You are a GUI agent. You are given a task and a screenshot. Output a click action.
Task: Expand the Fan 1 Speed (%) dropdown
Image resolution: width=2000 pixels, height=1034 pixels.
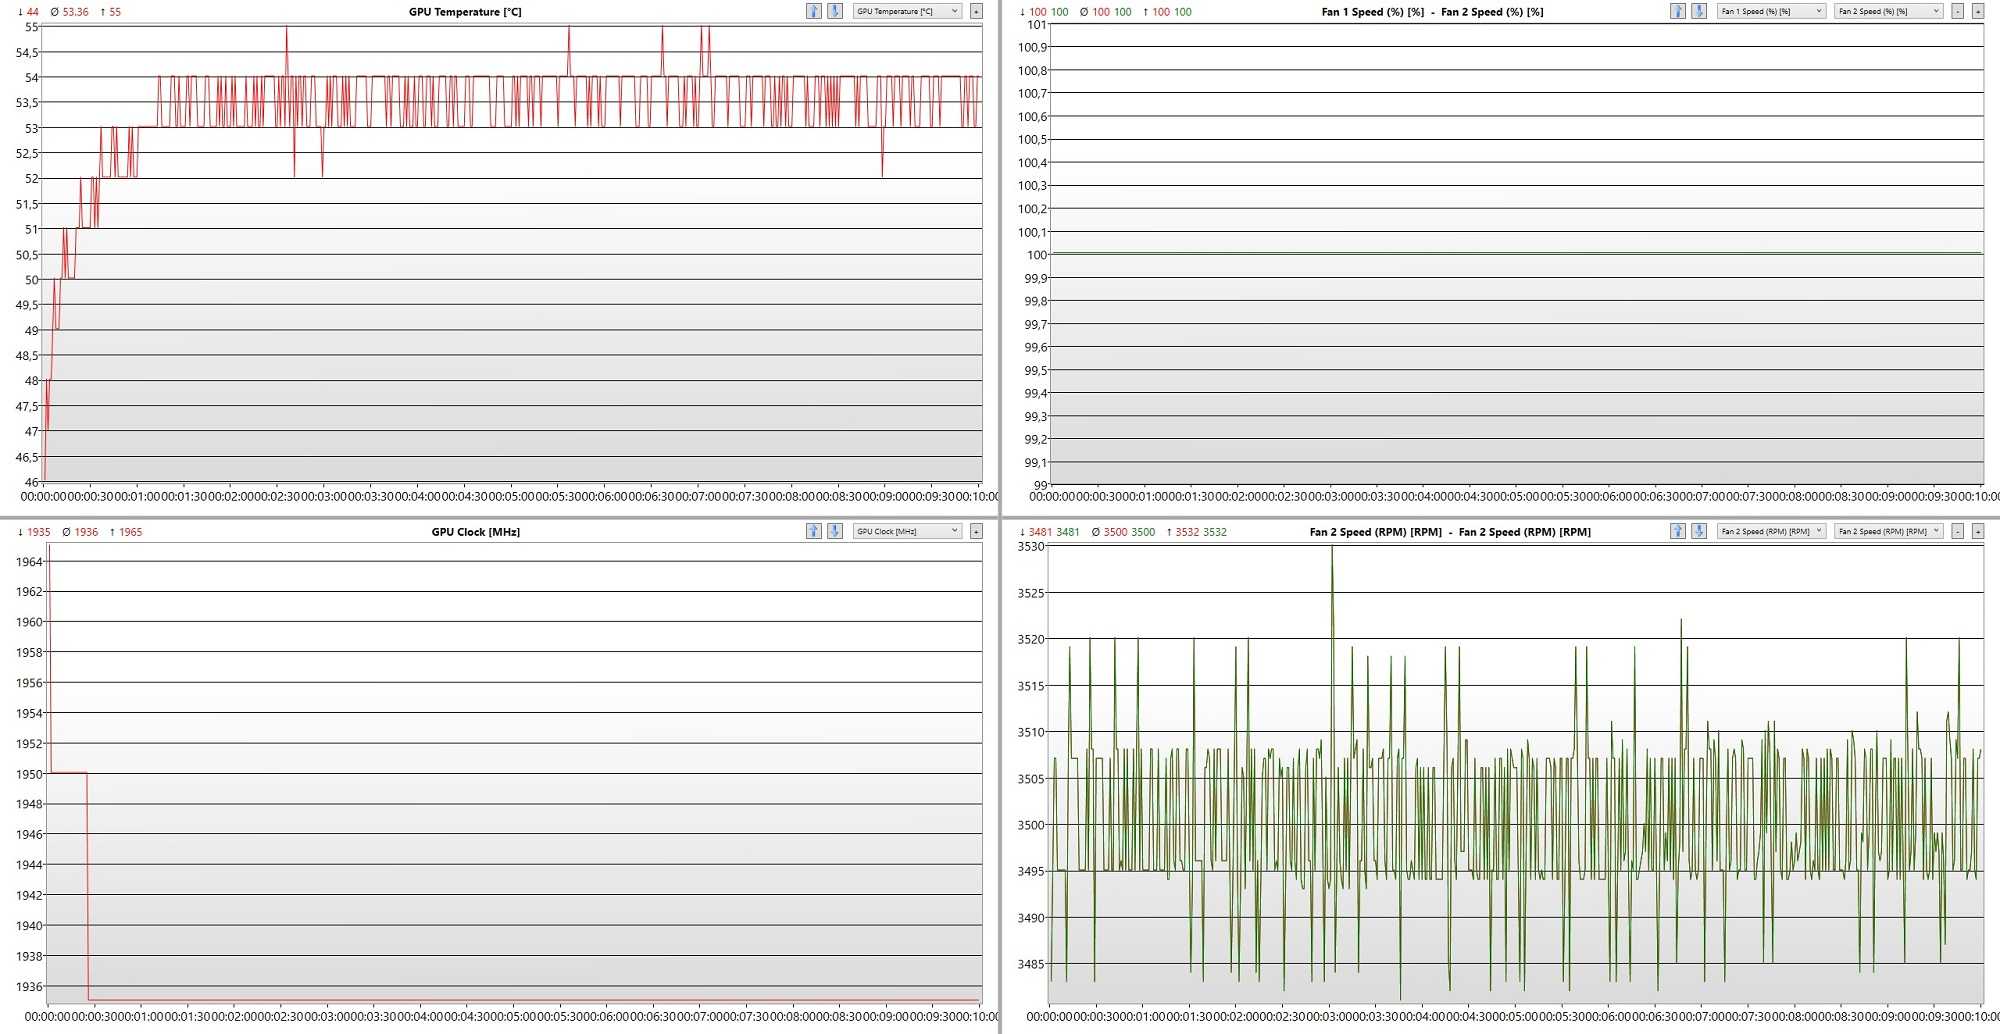tap(1771, 11)
